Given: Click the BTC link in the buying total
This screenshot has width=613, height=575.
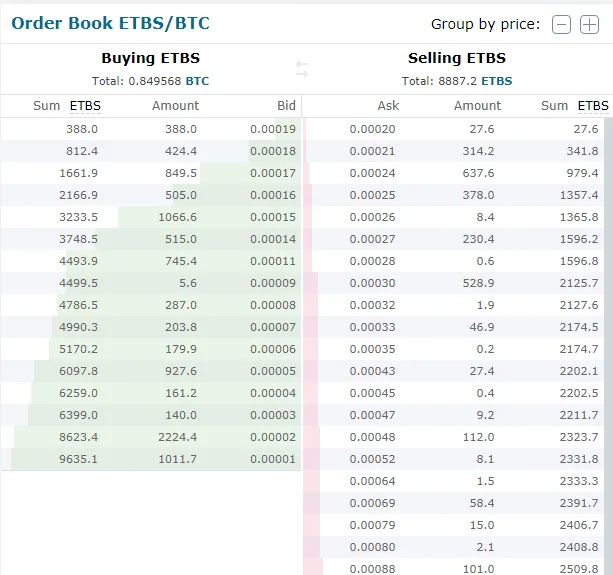Looking at the screenshot, I should [197, 81].
